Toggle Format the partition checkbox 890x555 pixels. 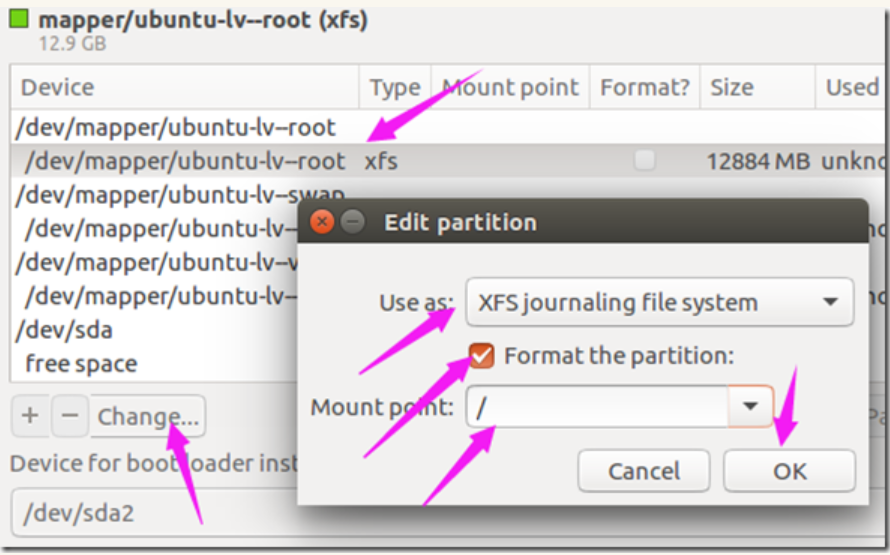point(481,356)
